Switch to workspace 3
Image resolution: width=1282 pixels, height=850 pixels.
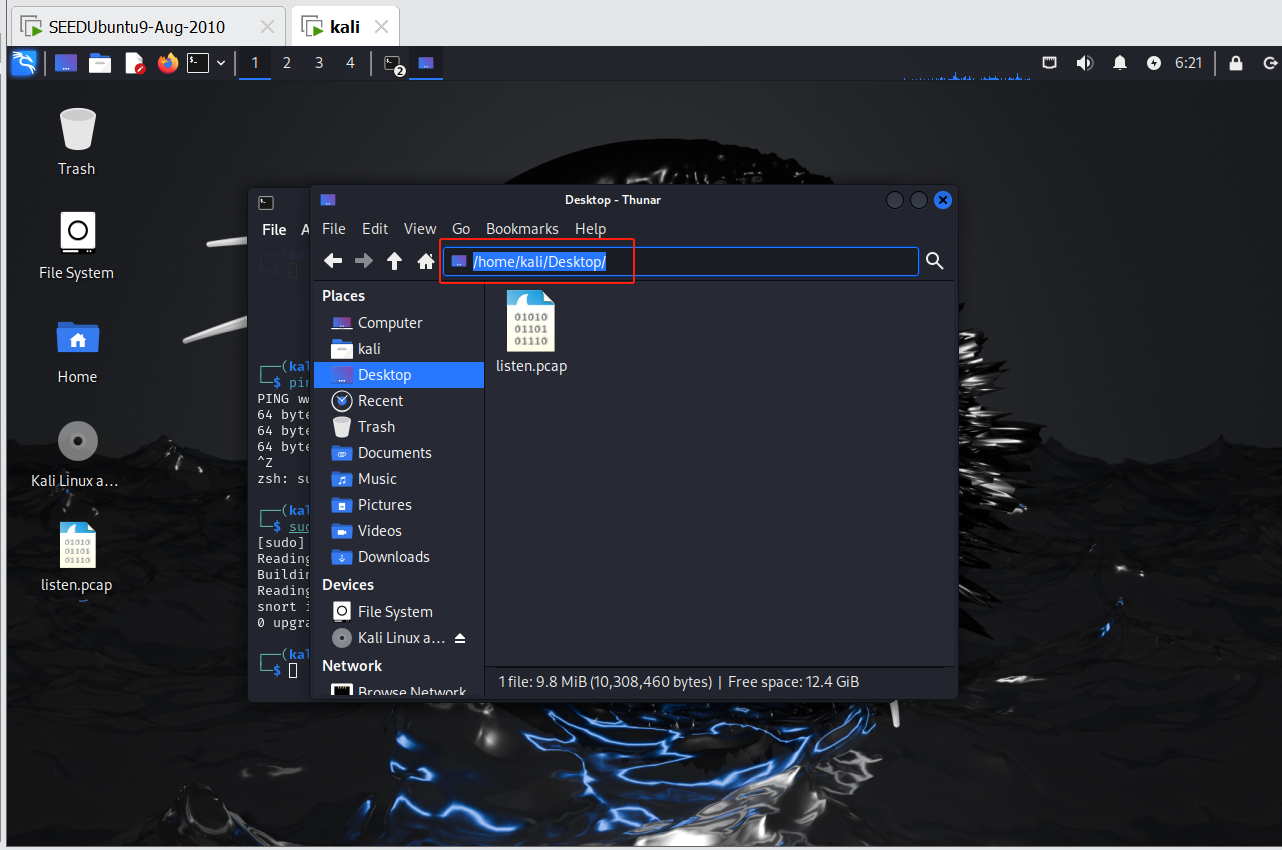[x=319, y=63]
